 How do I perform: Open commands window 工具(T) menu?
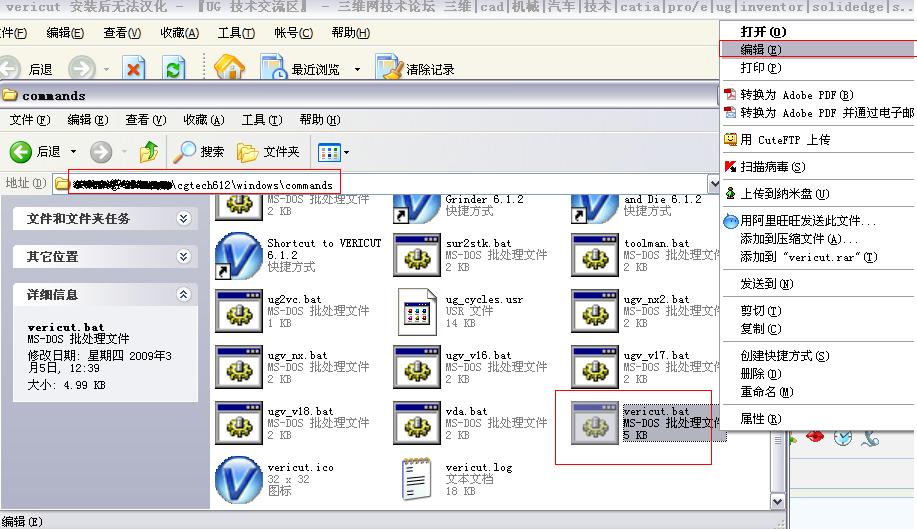[x=262, y=120]
